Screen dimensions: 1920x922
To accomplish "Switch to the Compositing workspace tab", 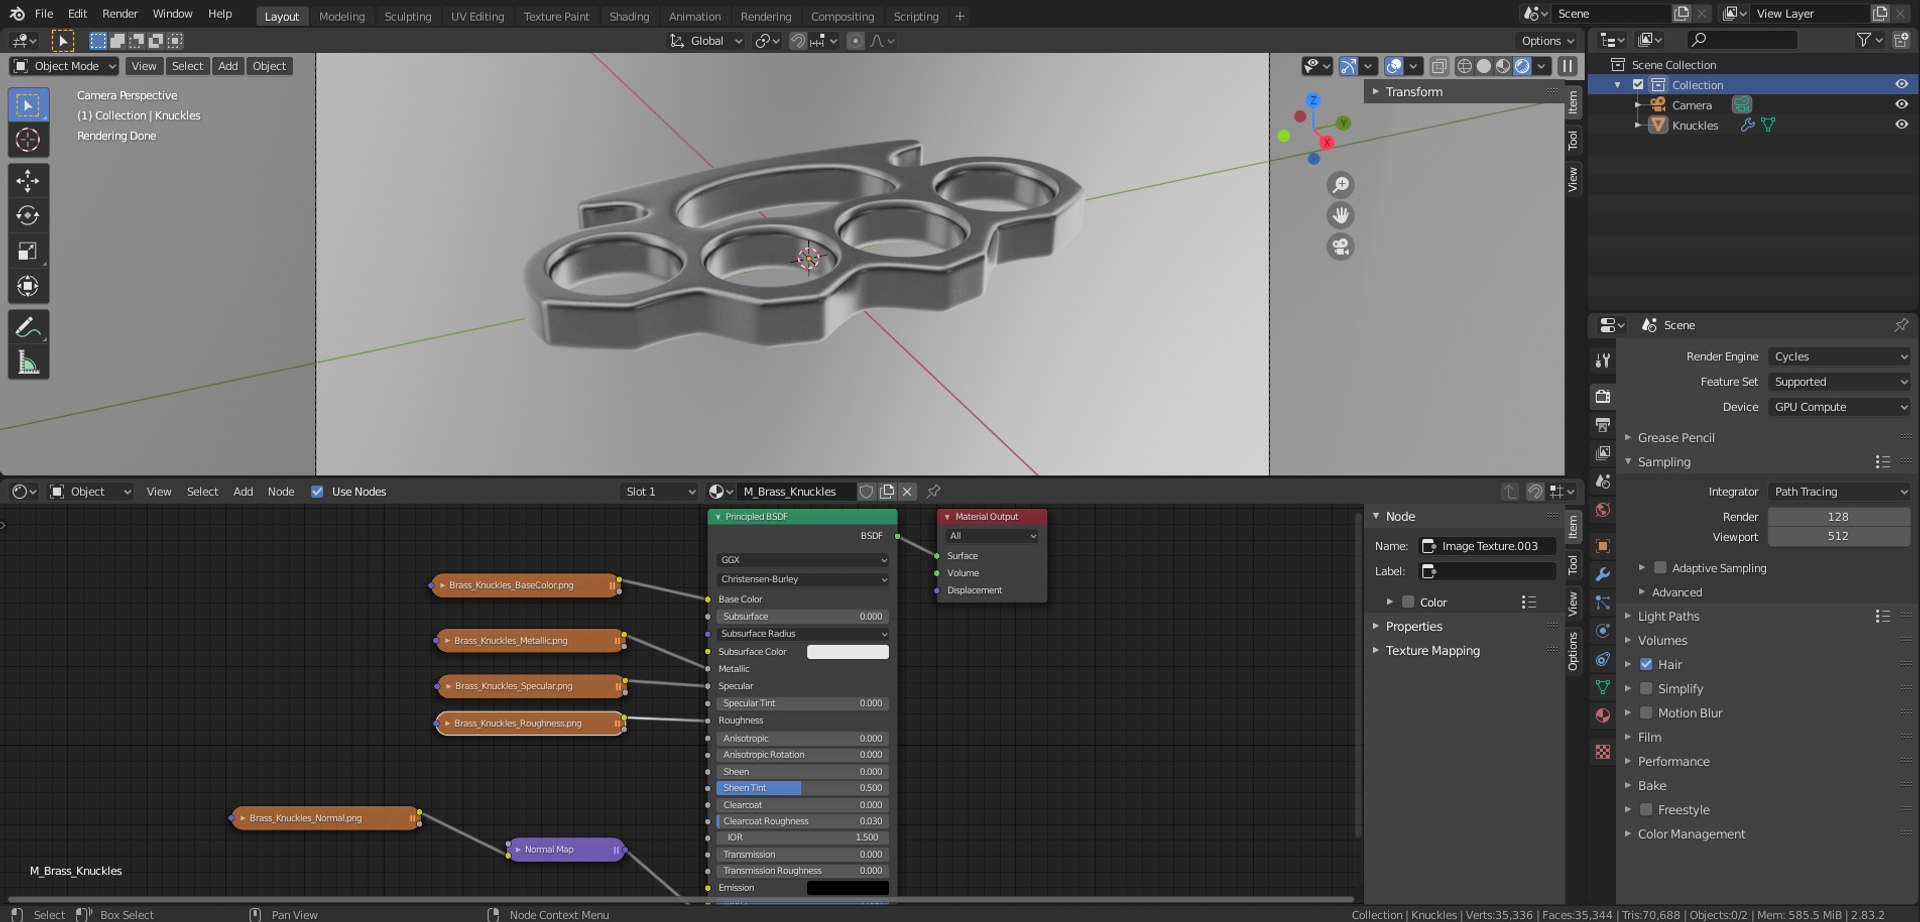I will 842,16.
